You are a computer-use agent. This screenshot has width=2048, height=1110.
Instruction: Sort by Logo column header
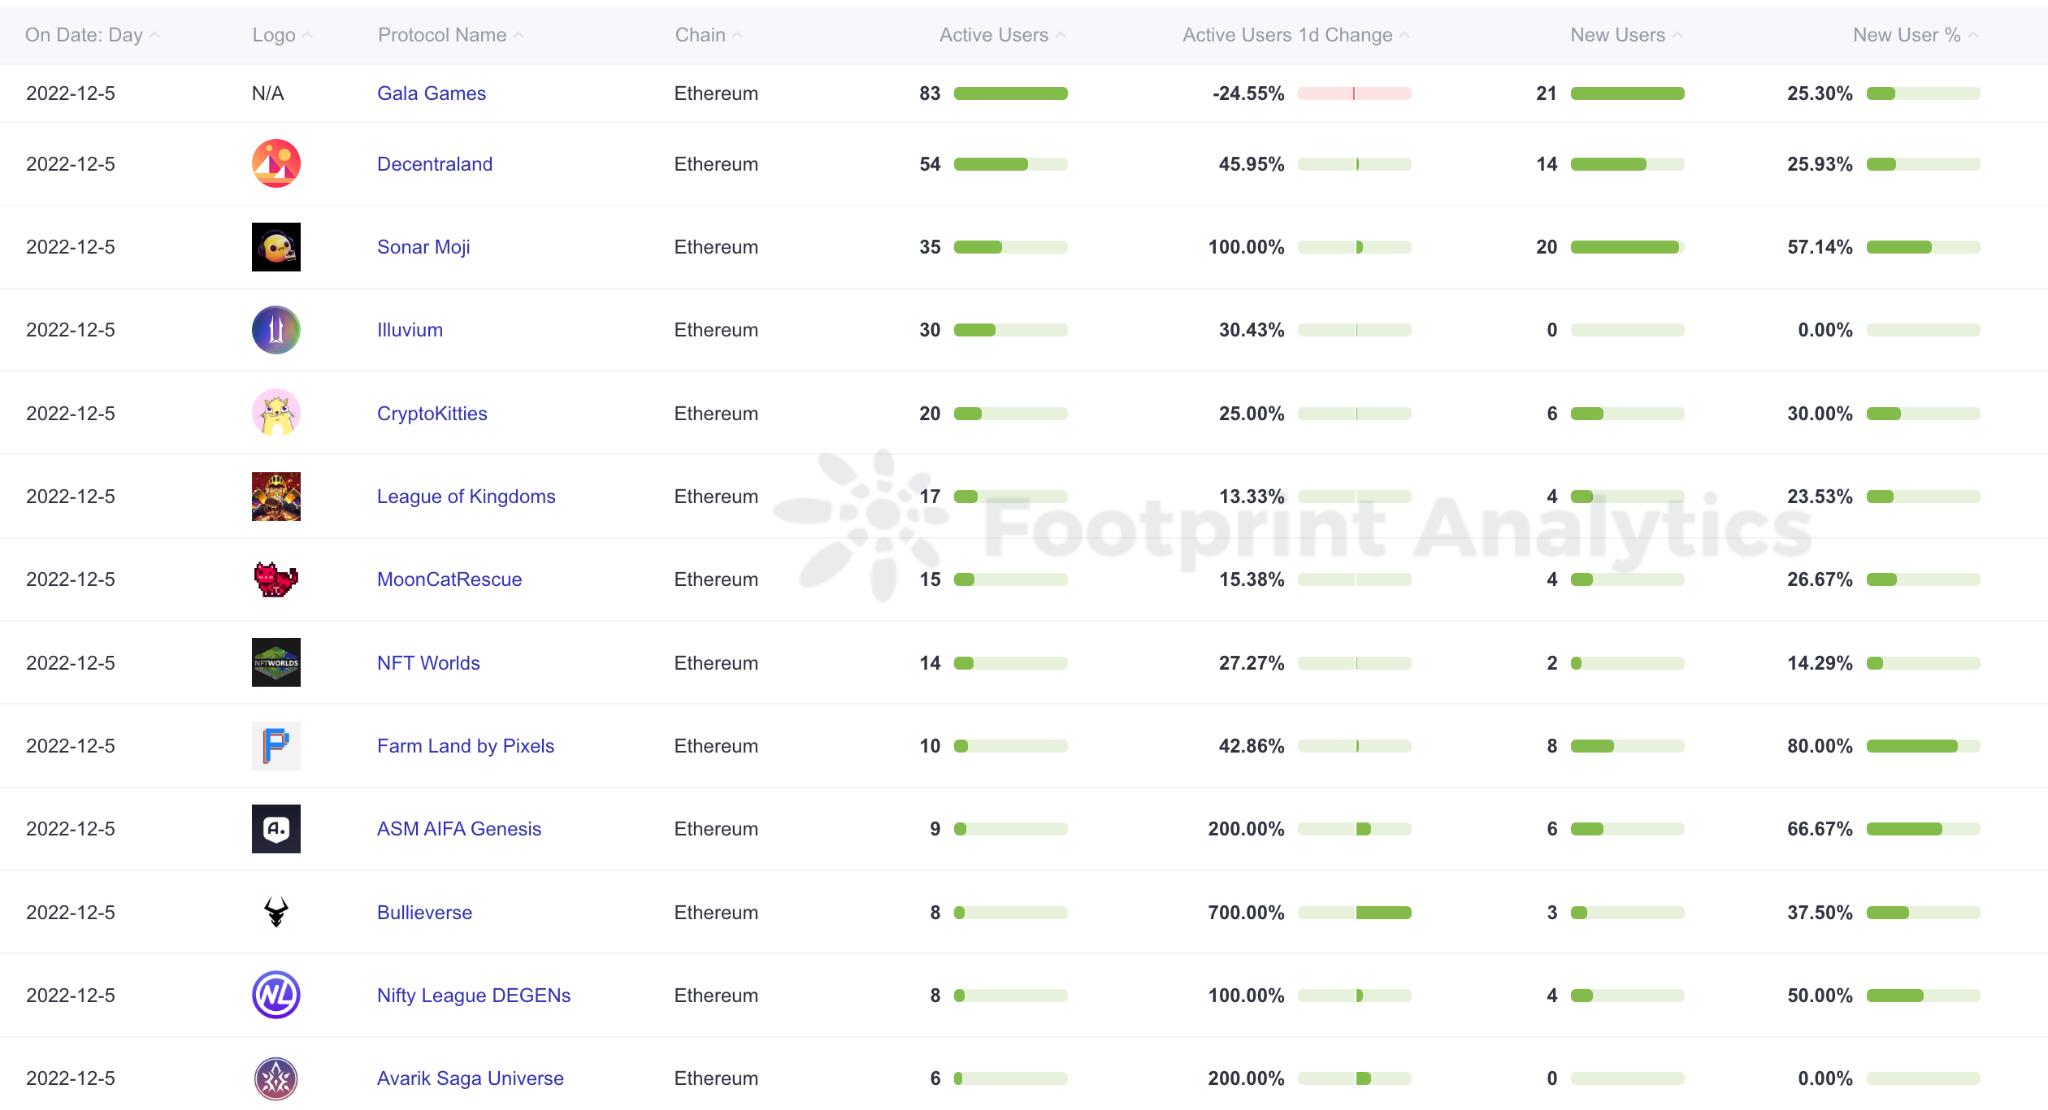tap(282, 35)
